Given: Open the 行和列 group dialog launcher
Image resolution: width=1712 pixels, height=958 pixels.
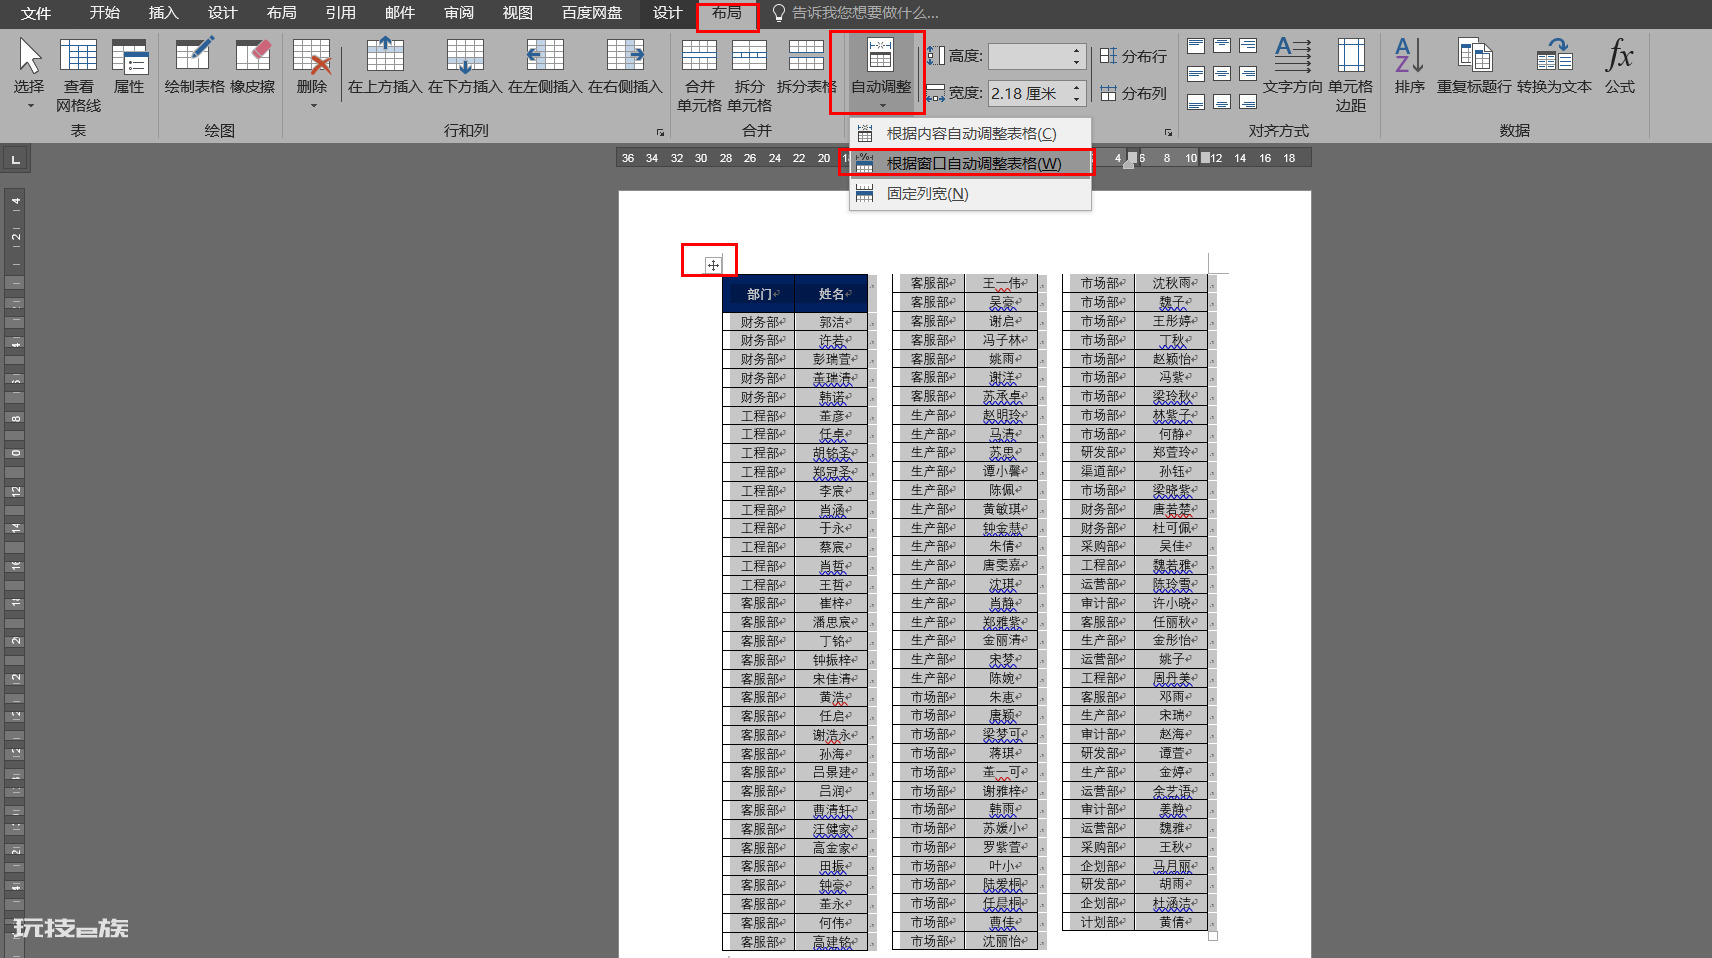Looking at the screenshot, I should [x=660, y=132].
